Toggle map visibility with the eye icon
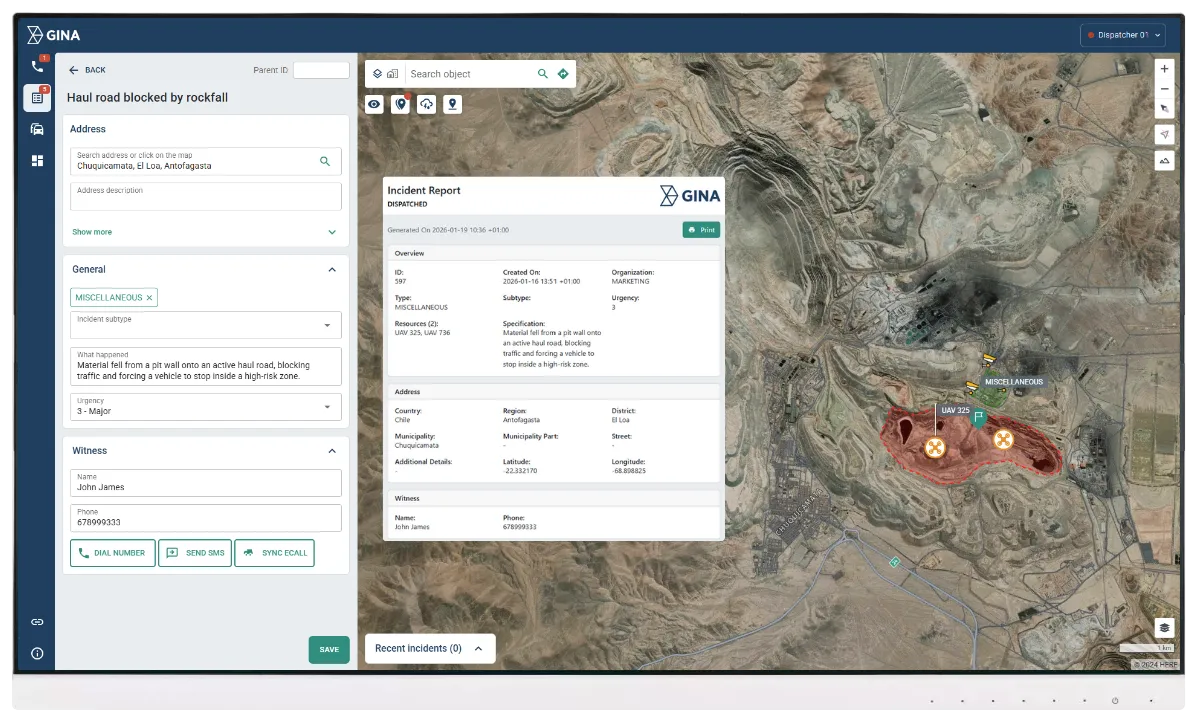 (x=374, y=104)
